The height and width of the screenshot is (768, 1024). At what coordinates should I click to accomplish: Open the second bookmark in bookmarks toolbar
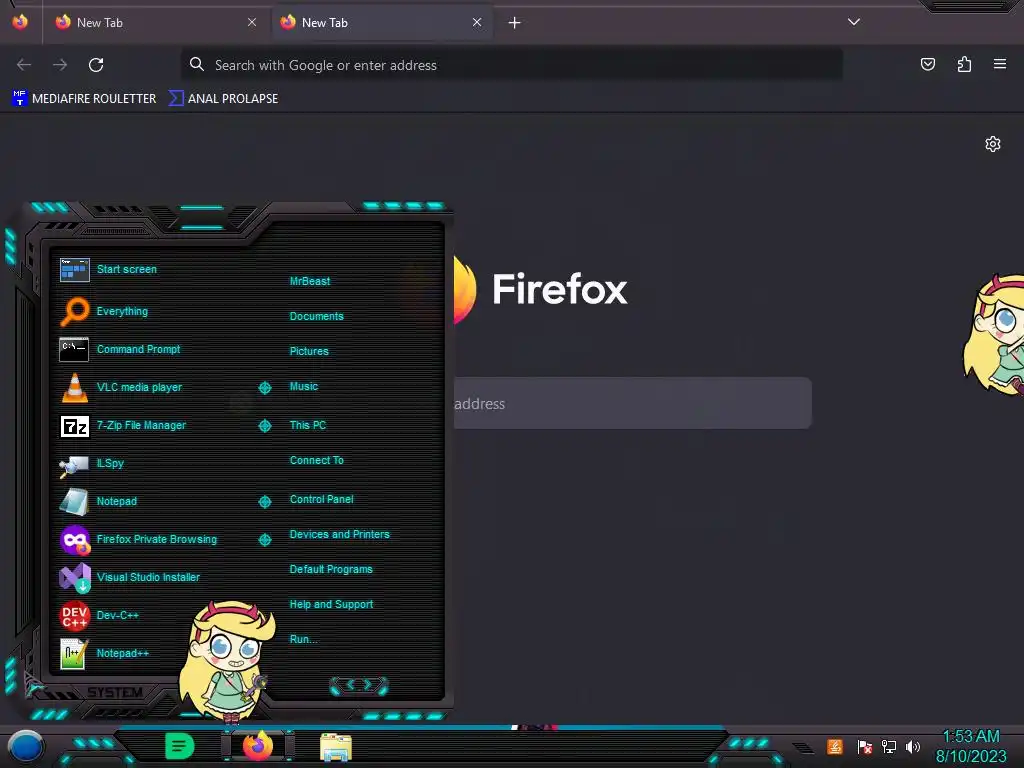(223, 99)
